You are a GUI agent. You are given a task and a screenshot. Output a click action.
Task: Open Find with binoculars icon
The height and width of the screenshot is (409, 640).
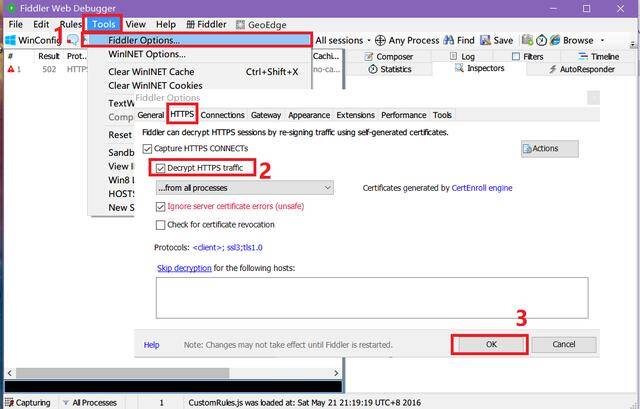[449, 40]
